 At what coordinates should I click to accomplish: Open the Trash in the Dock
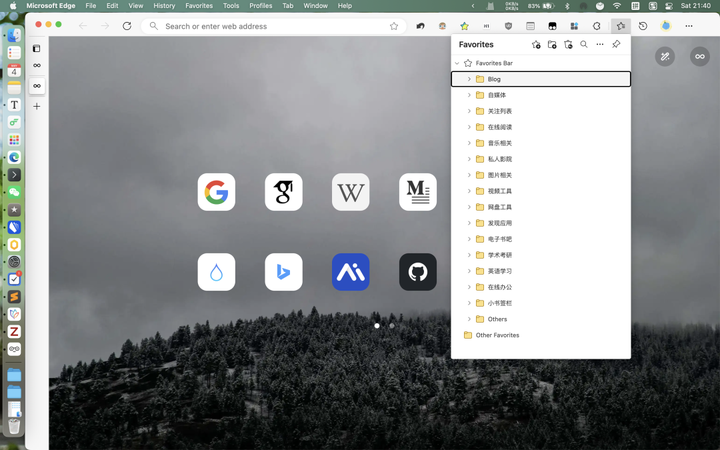tap(14, 426)
